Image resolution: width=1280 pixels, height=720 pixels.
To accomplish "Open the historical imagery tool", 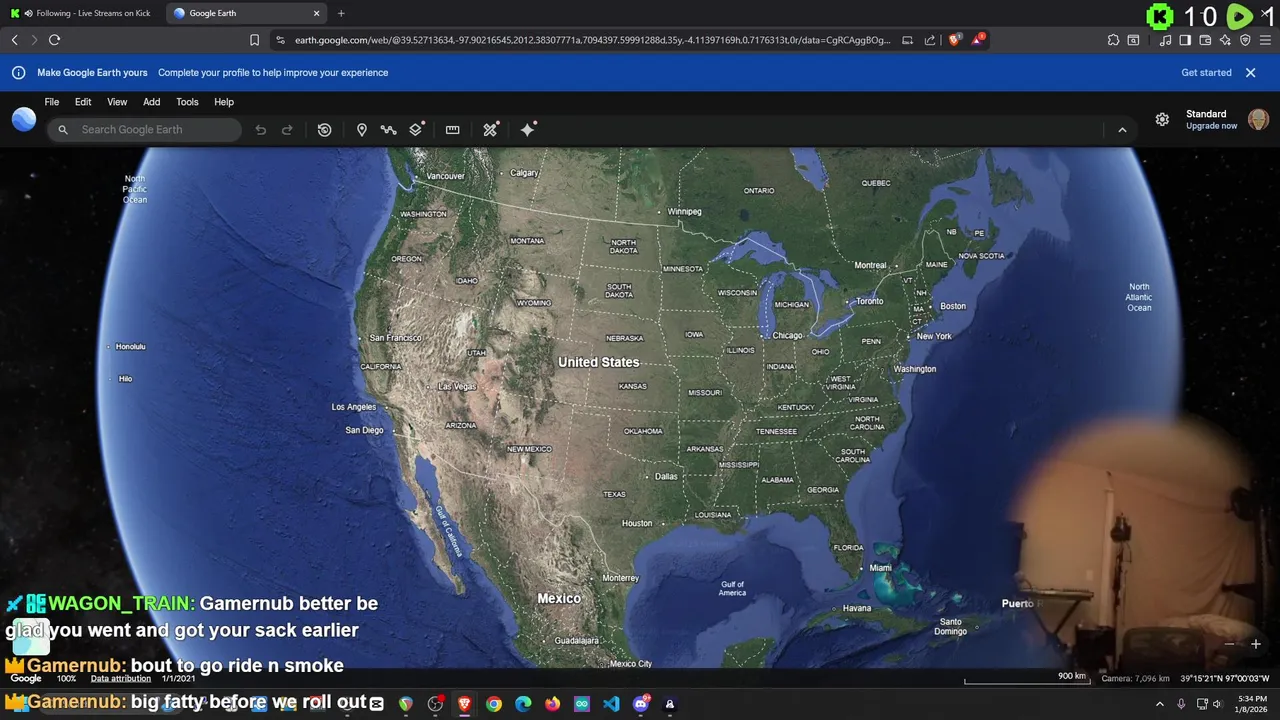I will tap(324, 130).
